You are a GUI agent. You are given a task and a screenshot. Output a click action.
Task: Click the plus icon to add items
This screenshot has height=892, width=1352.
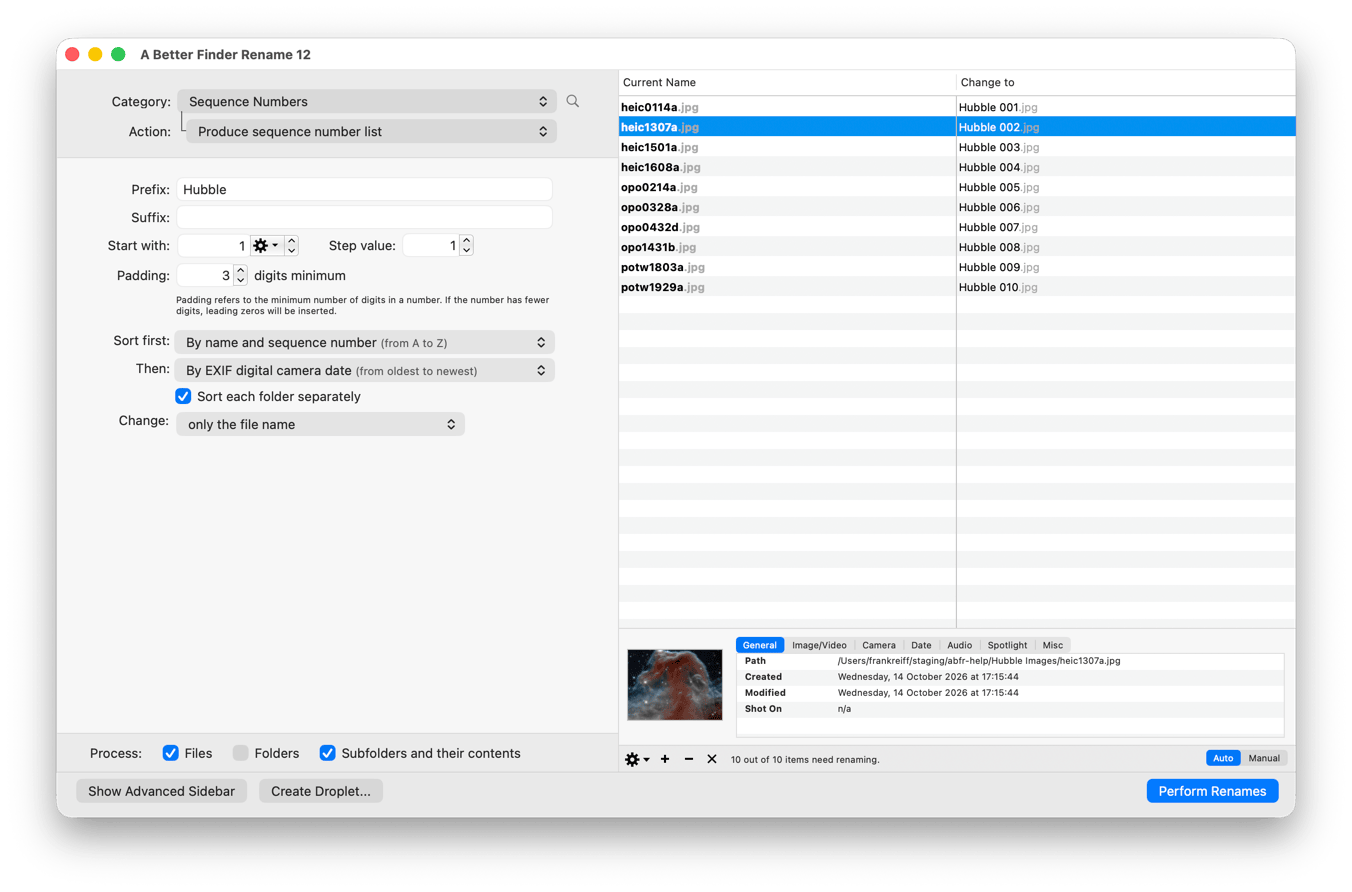[665, 760]
